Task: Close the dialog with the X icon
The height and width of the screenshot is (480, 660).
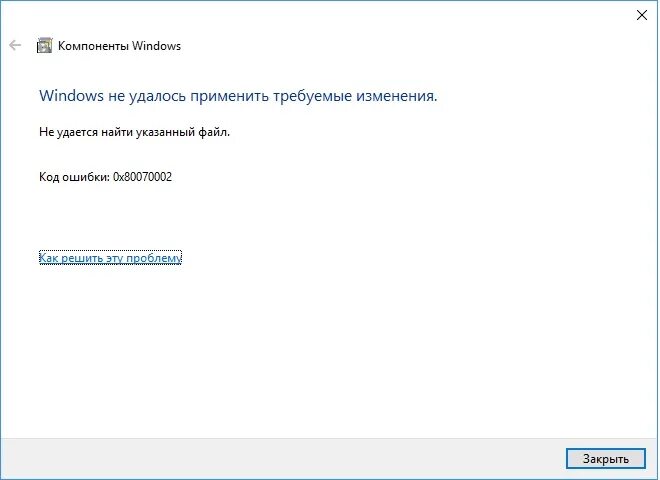Action: point(642,15)
